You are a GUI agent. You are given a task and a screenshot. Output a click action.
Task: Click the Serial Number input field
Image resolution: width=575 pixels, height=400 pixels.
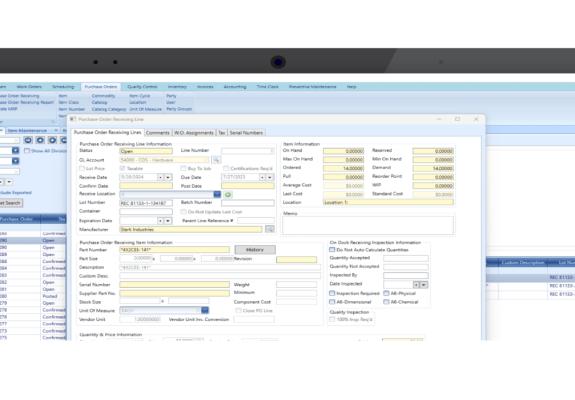[x=175, y=285]
